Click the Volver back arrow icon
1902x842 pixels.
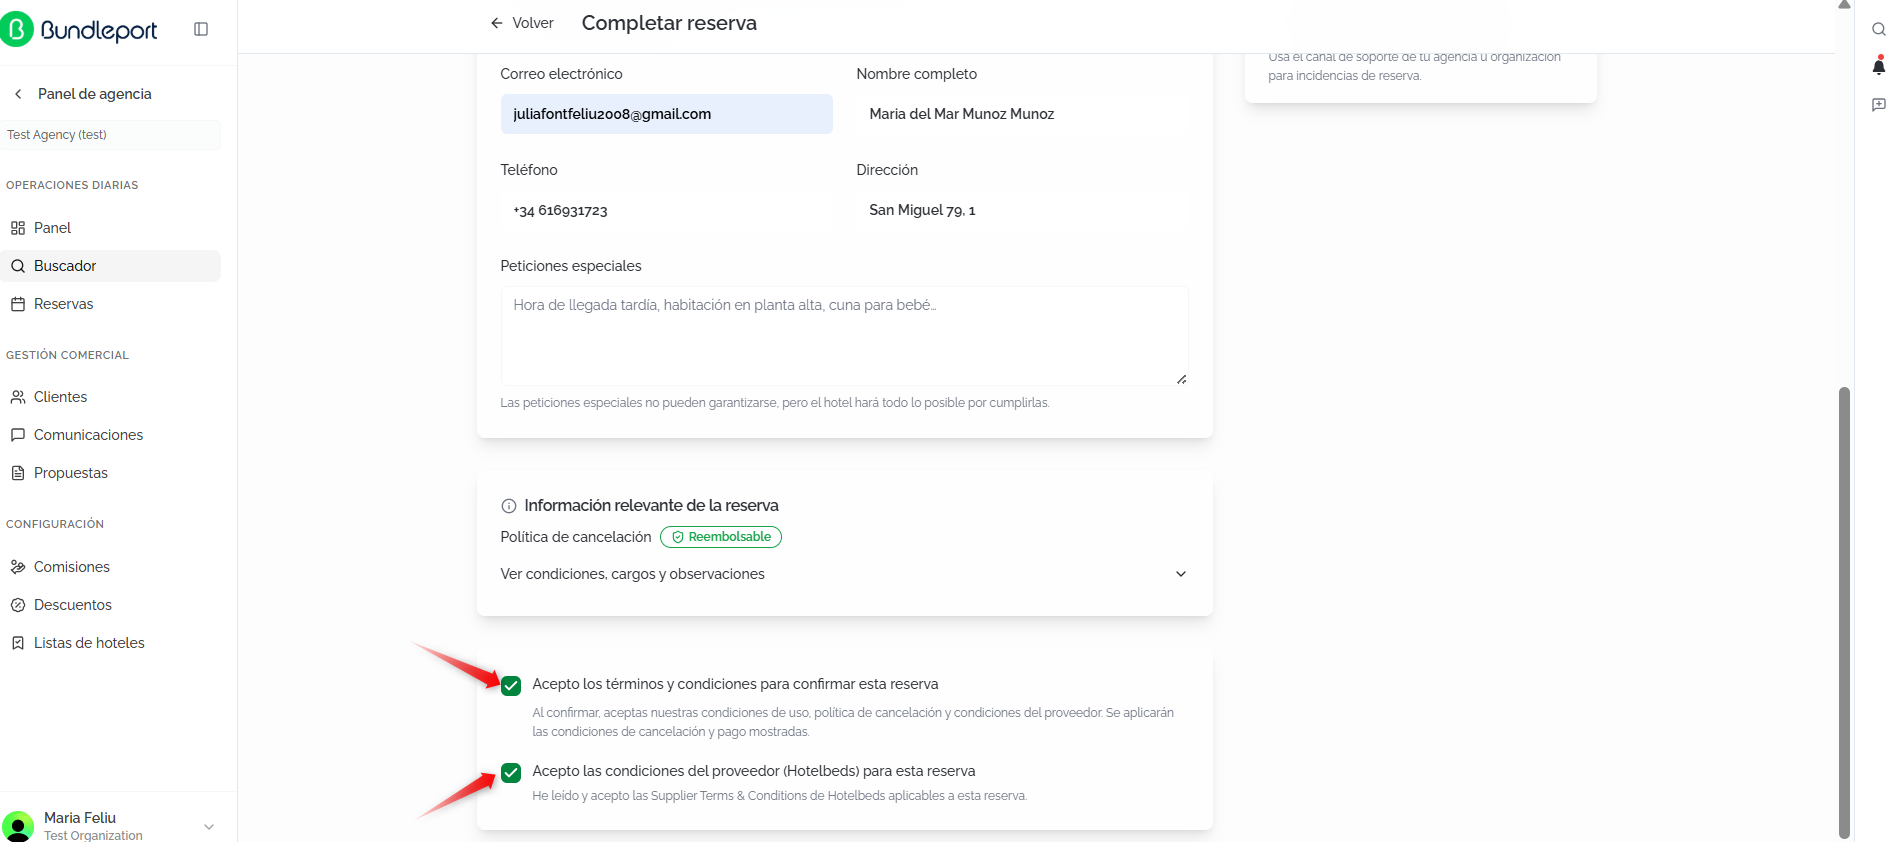click(x=496, y=23)
